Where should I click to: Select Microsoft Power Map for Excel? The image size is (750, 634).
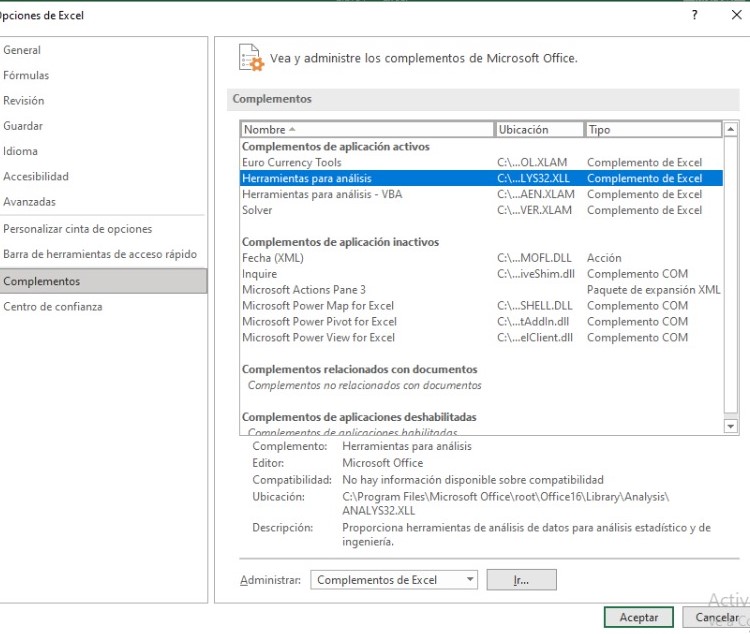pos(481,305)
